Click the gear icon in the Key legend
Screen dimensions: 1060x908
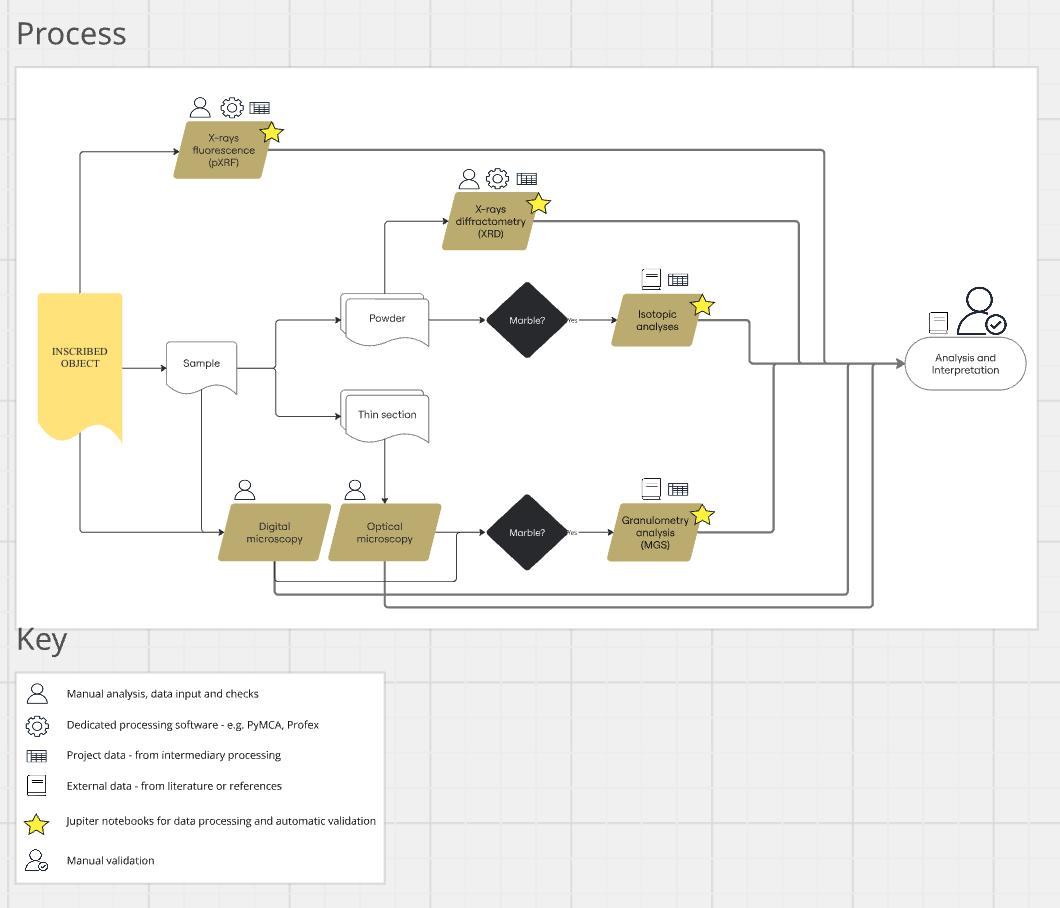pyautogui.click(x=37, y=726)
